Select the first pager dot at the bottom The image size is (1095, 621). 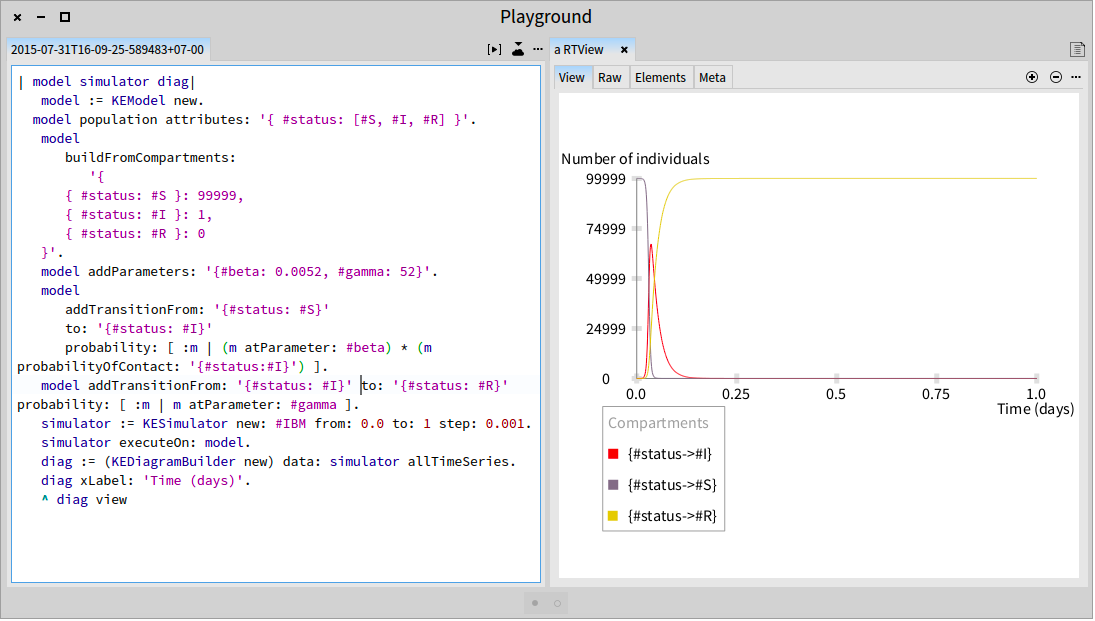[x=535, y=604]
